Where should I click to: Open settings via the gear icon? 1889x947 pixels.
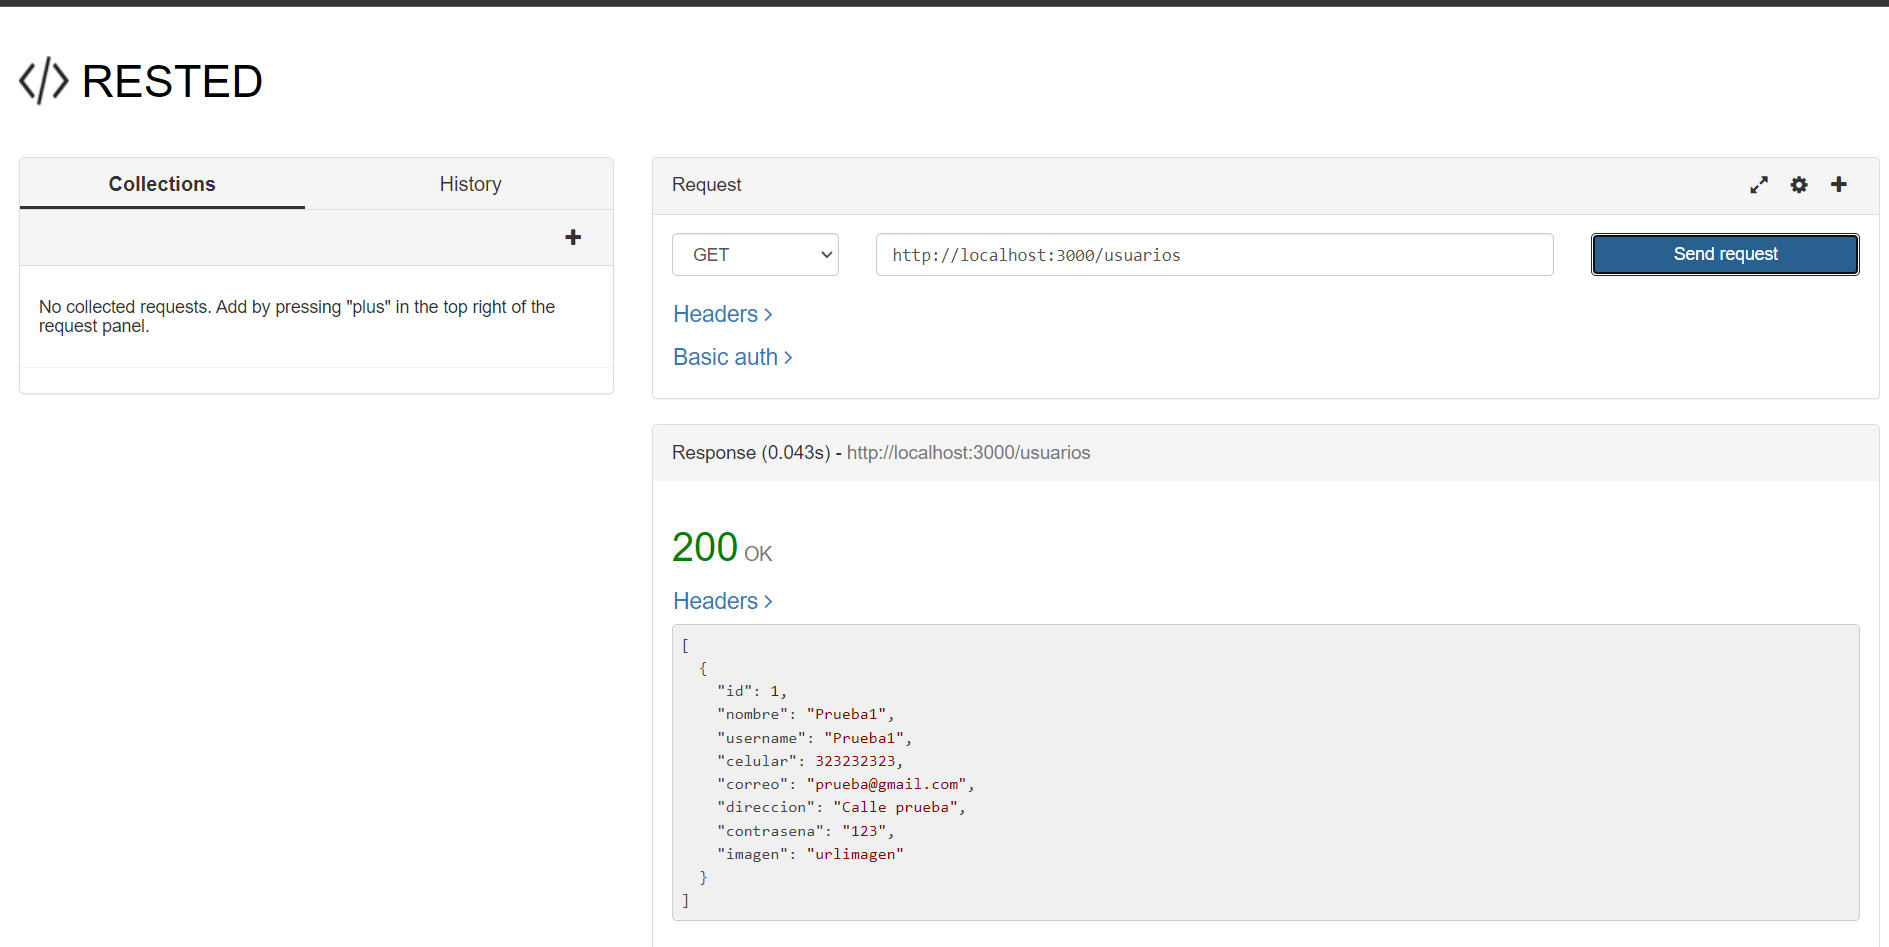click(1798, 184)
